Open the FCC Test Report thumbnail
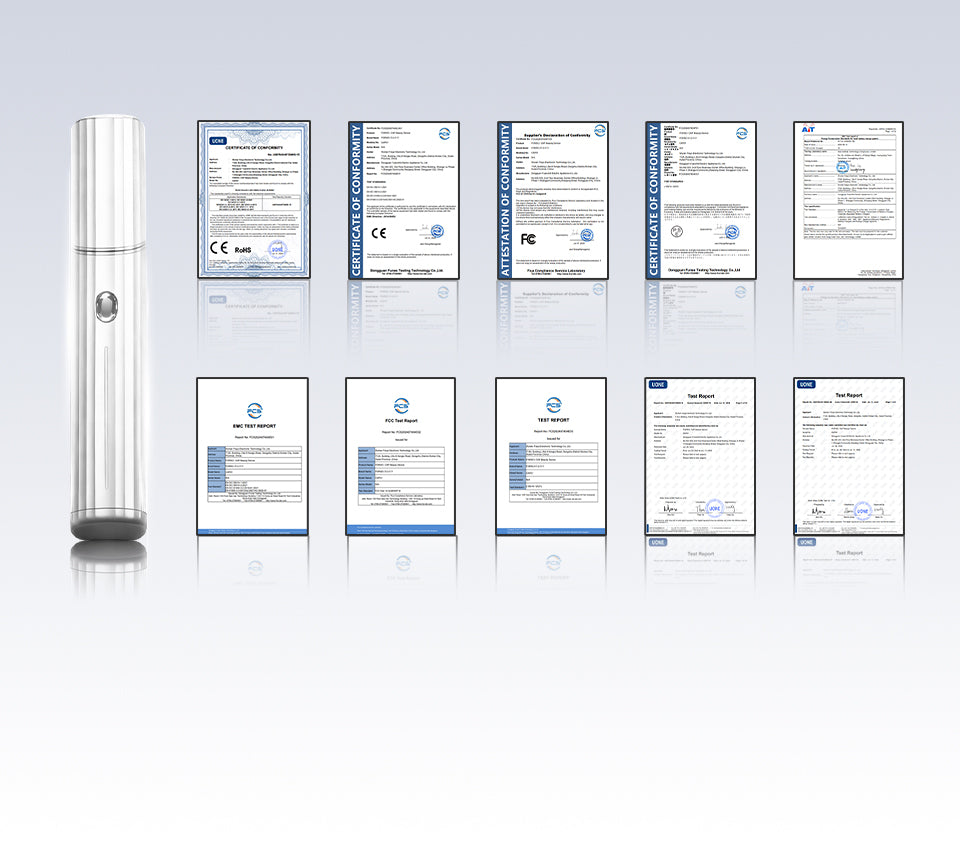Viewport: 960px width, 841px height. 401,456
